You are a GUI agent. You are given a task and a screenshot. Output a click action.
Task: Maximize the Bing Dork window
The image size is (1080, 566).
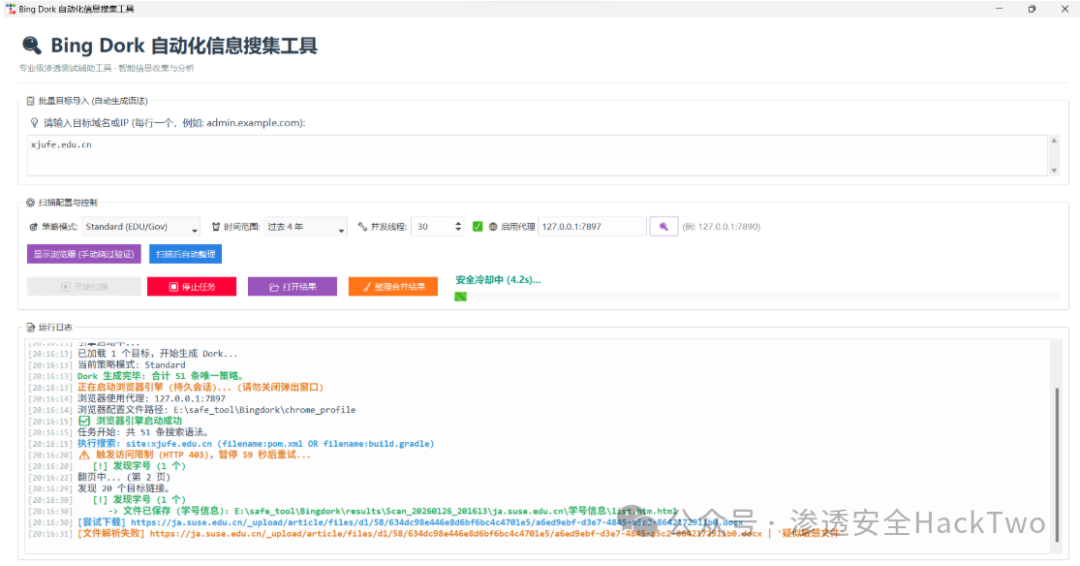point(1032,9)
